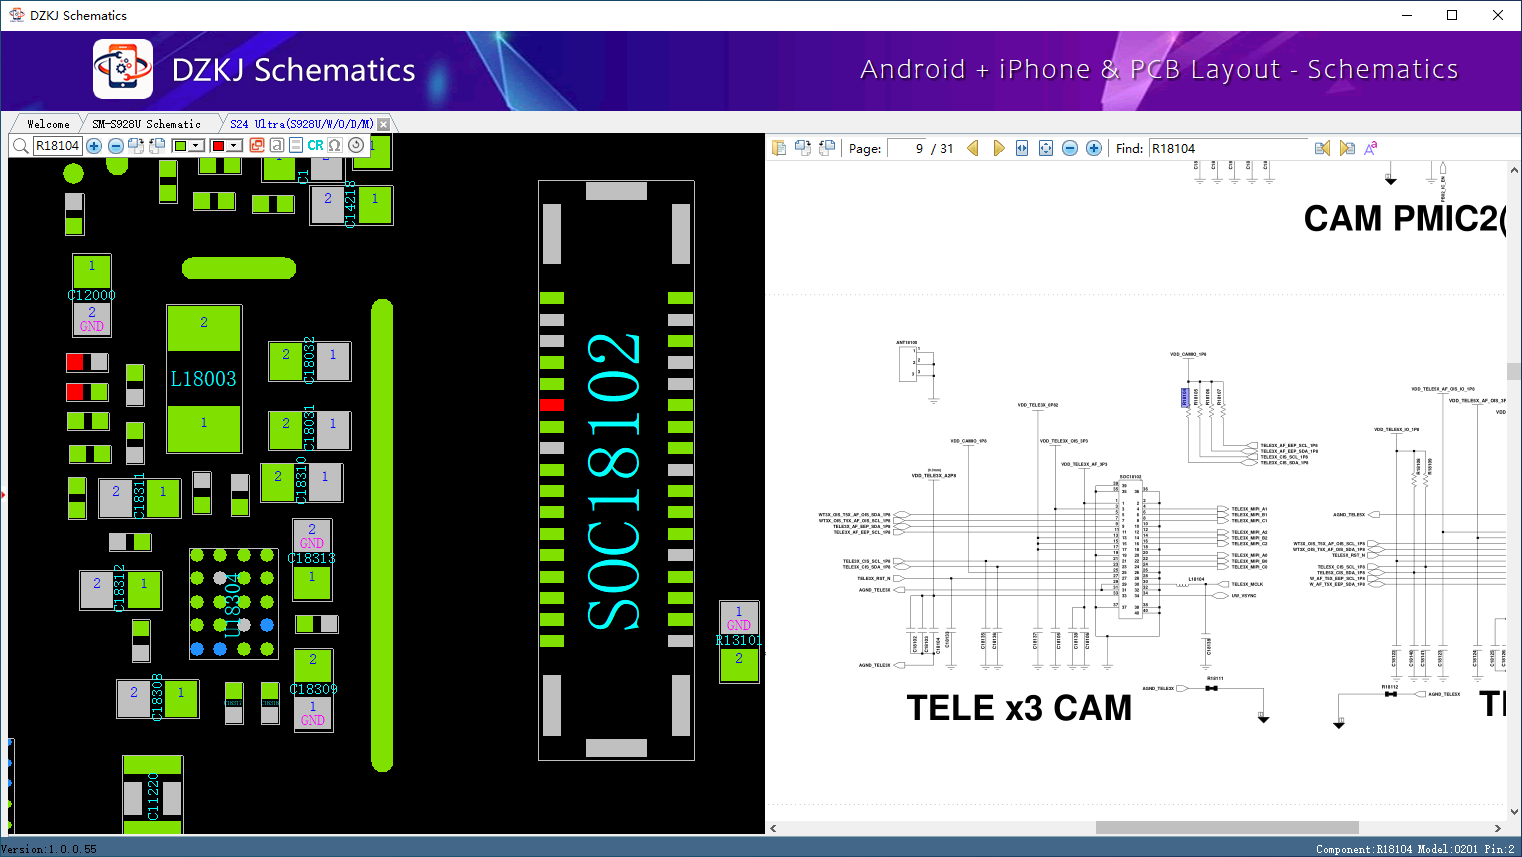Click the red highlight color swatch

pos(218,146)
